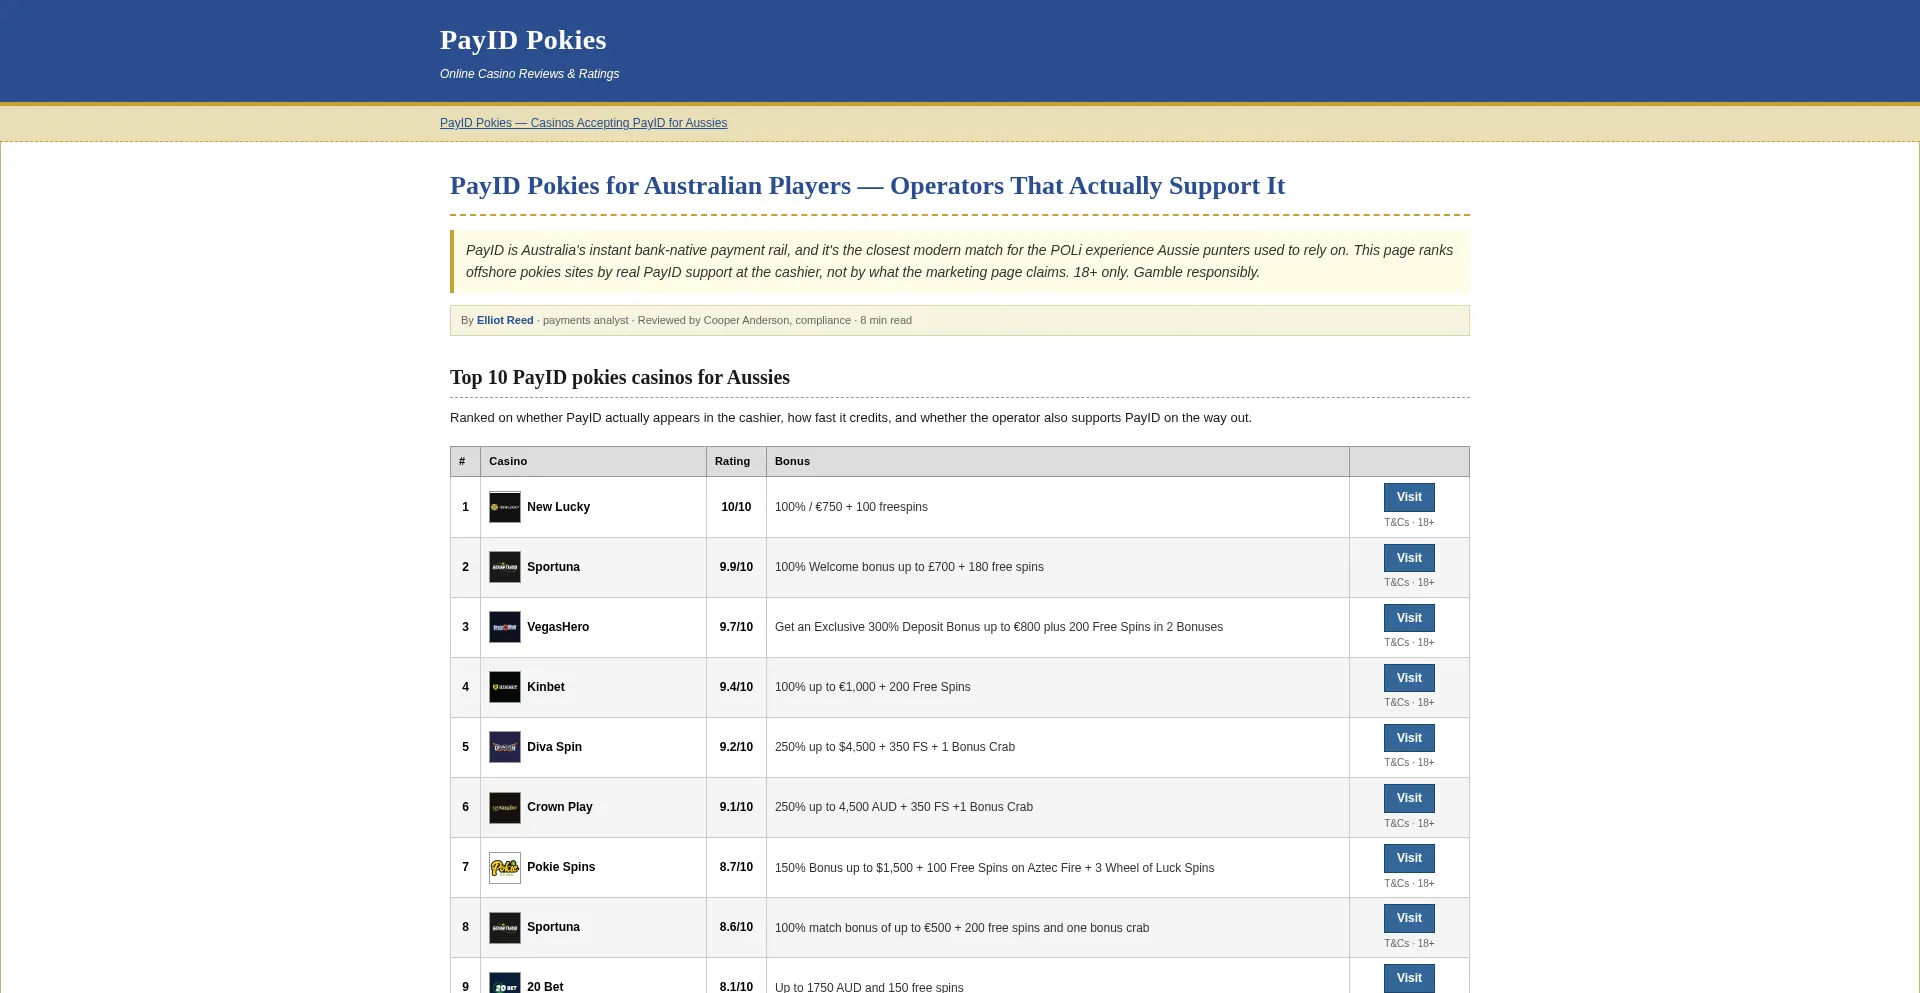The height and width of the screenshot is (993, 1920).
Task: Visit the VegasHero casino
Action: pos(1409,618)
